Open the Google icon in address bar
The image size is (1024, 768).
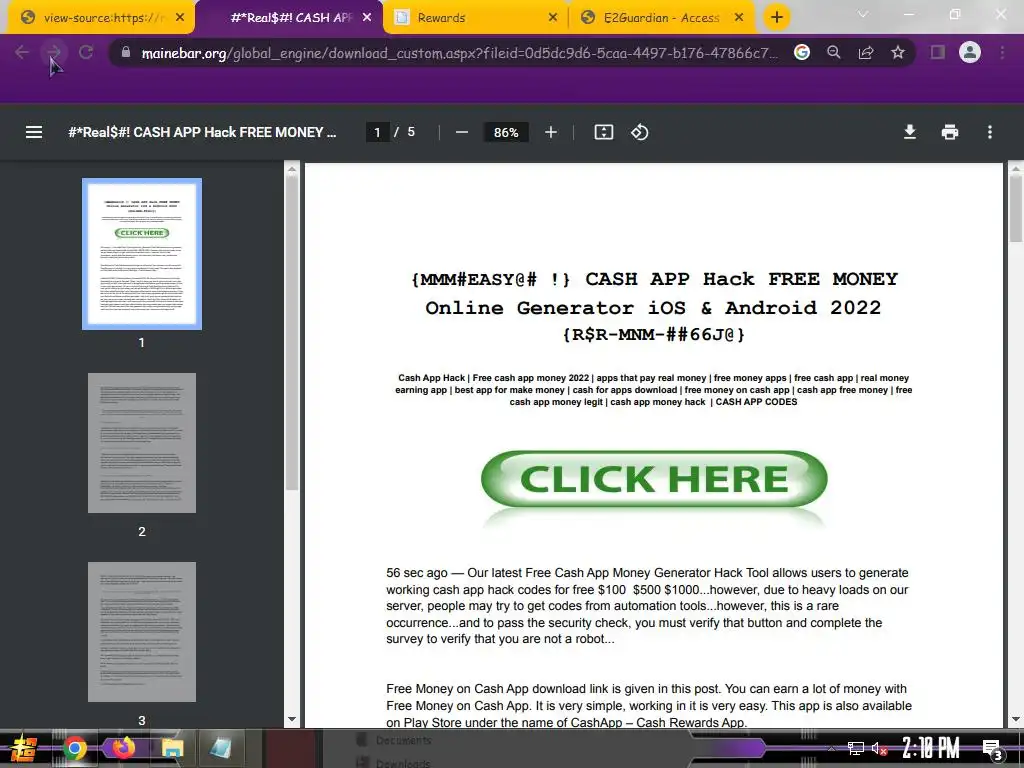(802, 52)
